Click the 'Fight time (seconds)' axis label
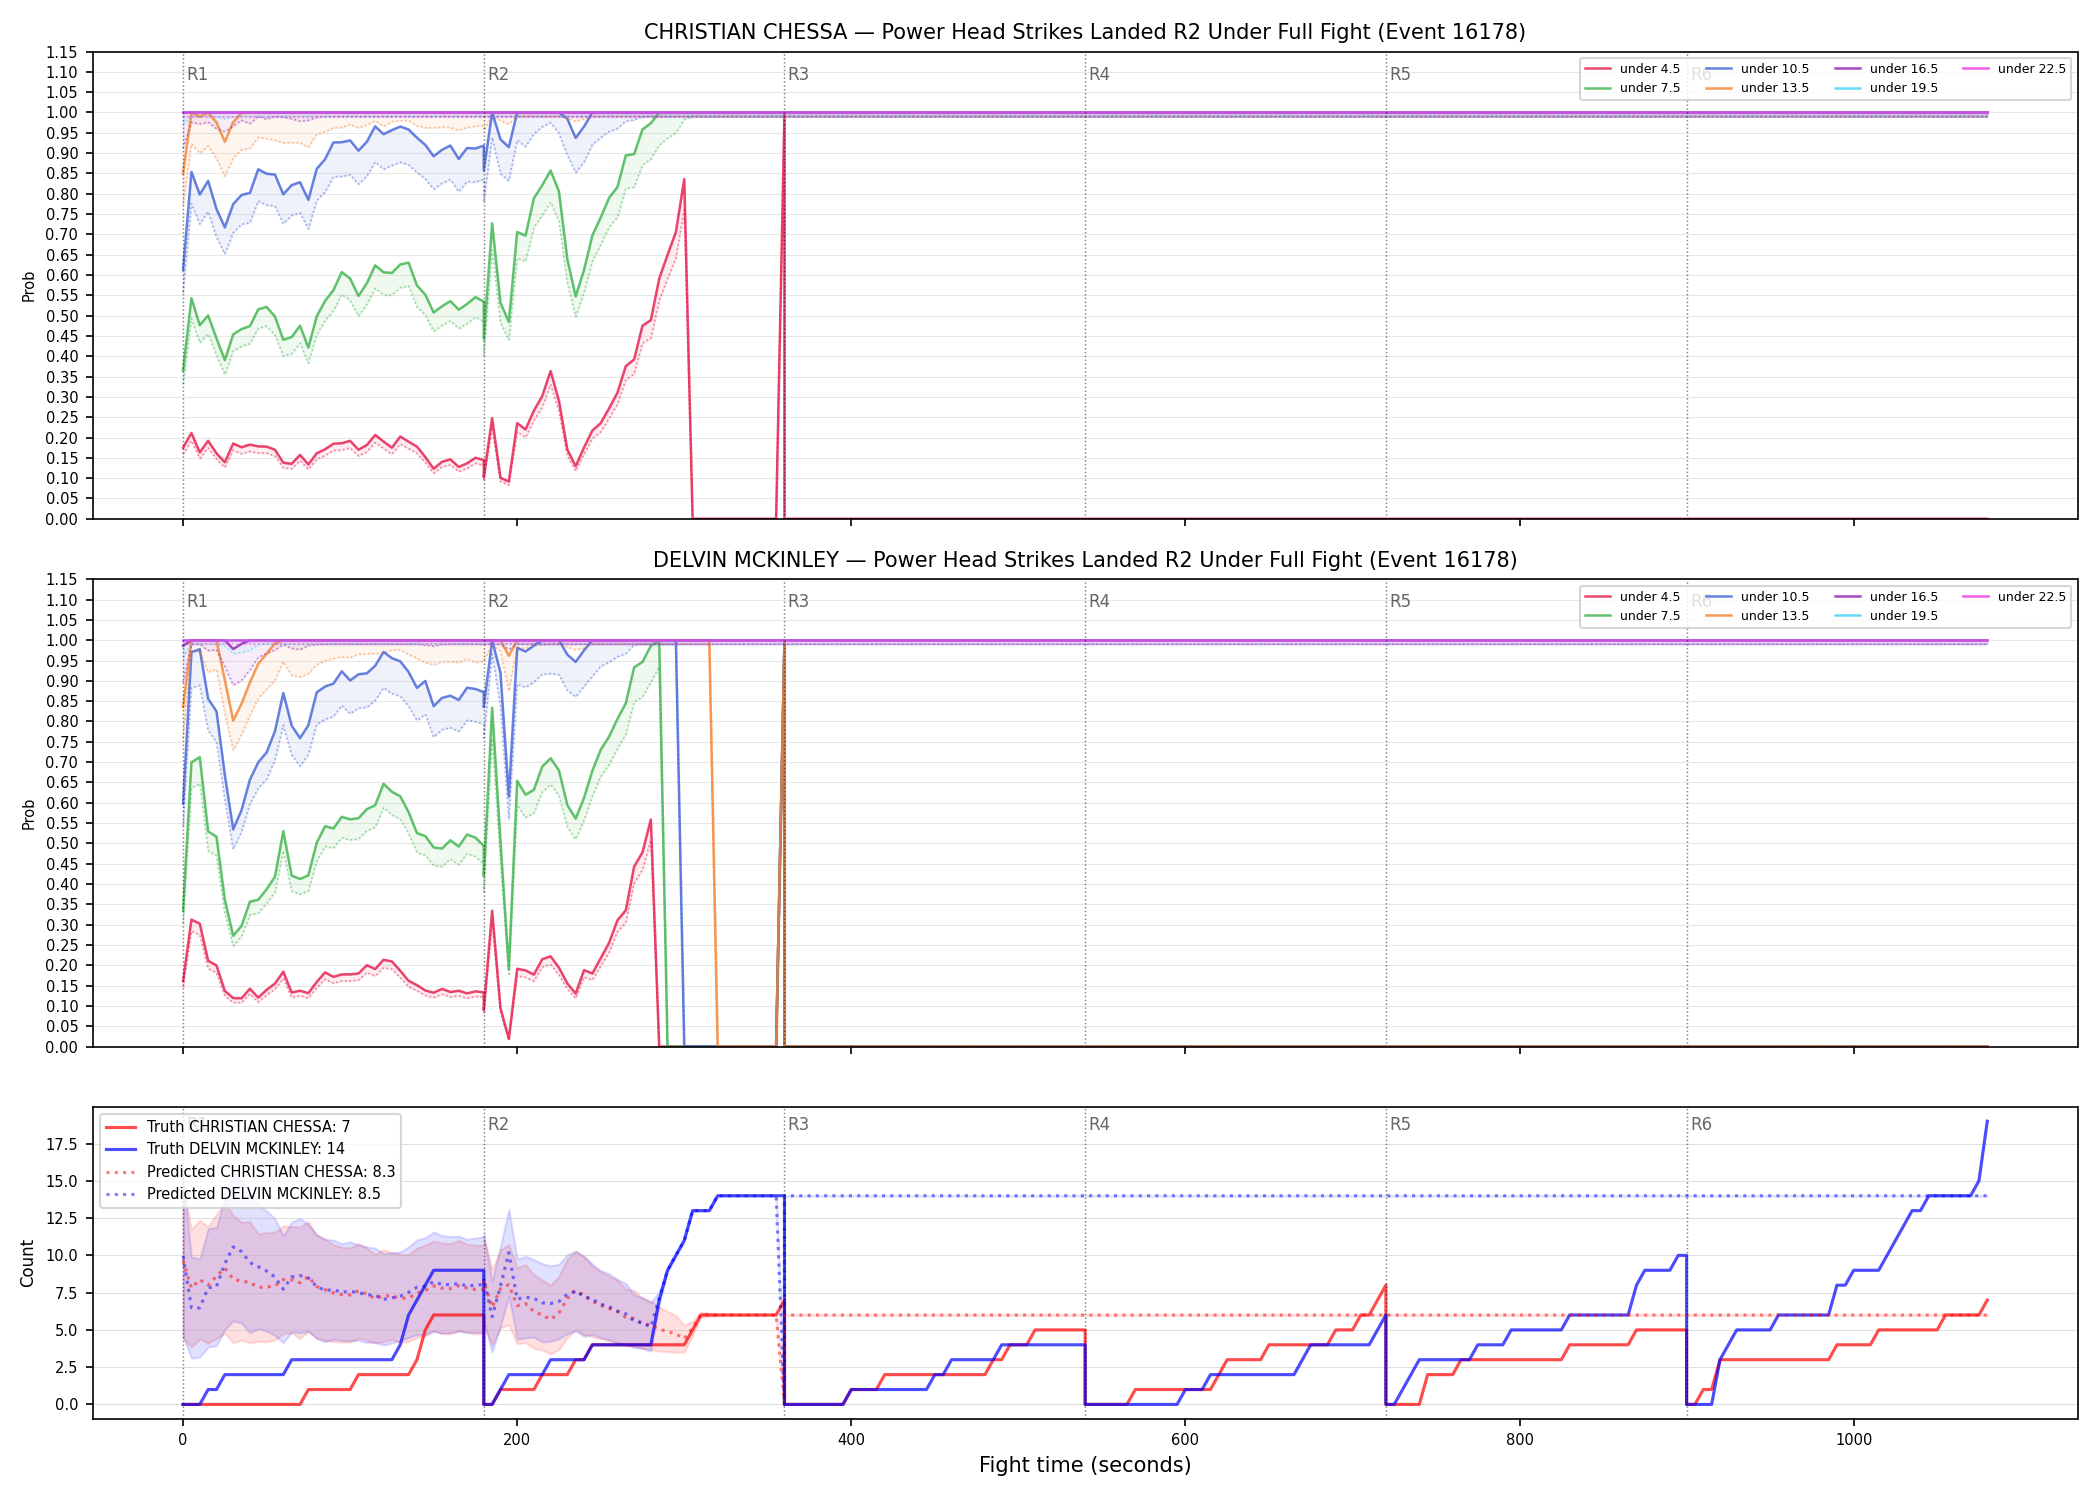2100x1500 pixels. (x=1084, y=1465)
